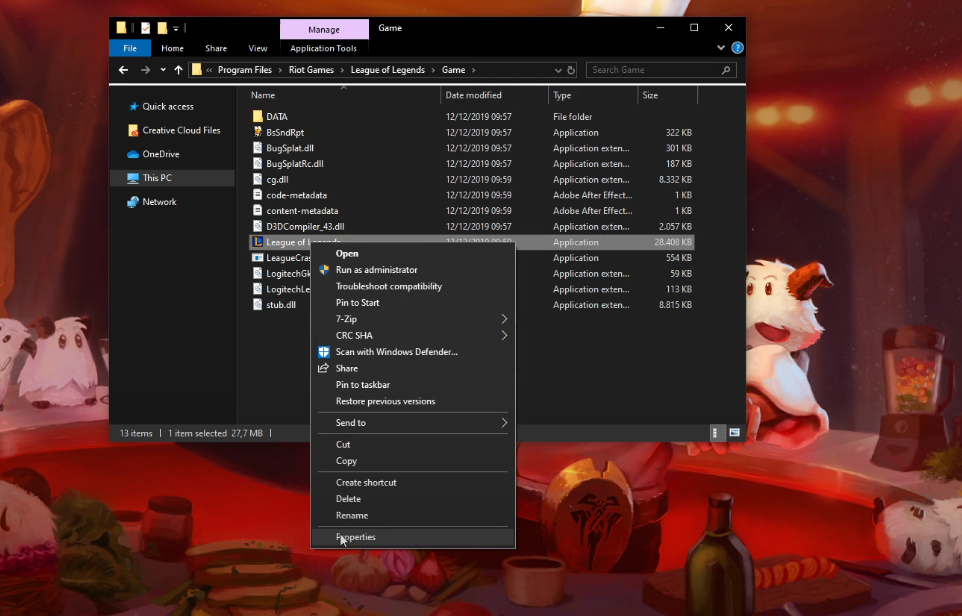Screen dimensions: 962x616
Task: Click the League of Legends application icon
Action: [257, 242]
